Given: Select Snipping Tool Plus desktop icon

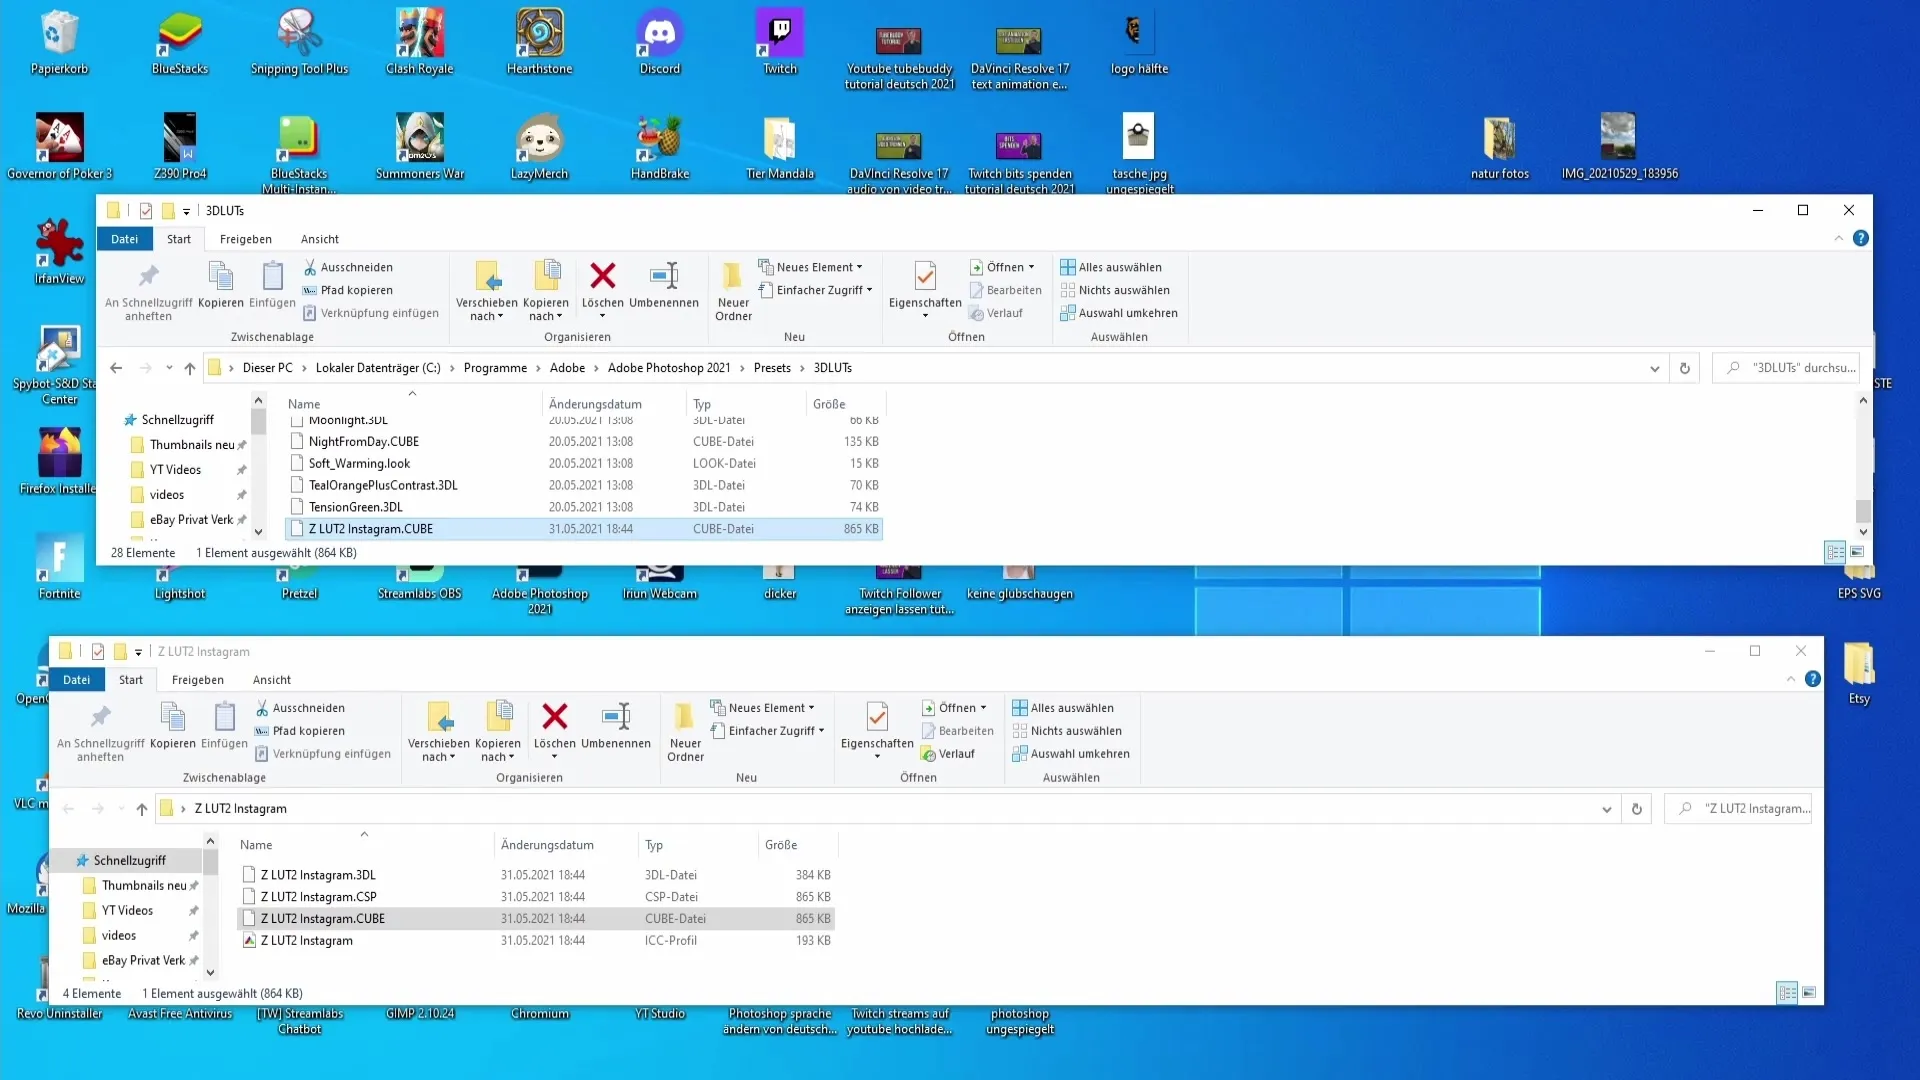Looking at the screenshot, I should pos(299,42).
